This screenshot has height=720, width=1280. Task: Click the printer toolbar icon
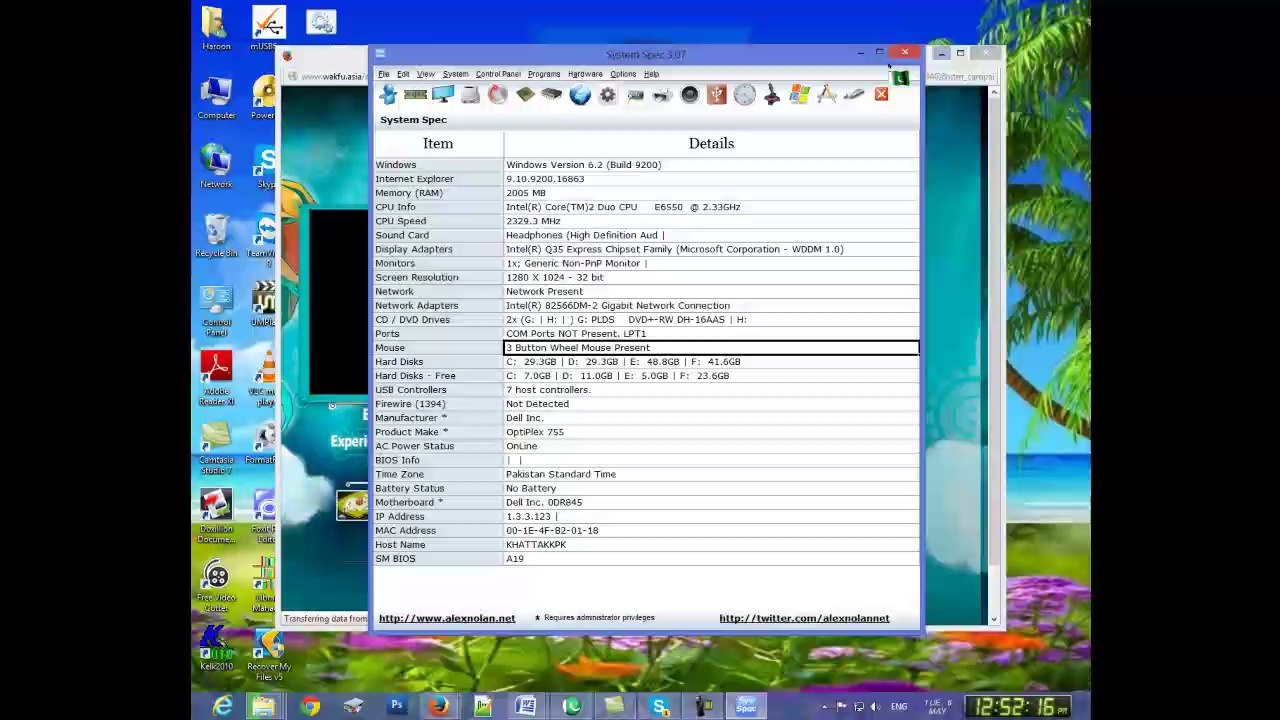tap(662, 95)
